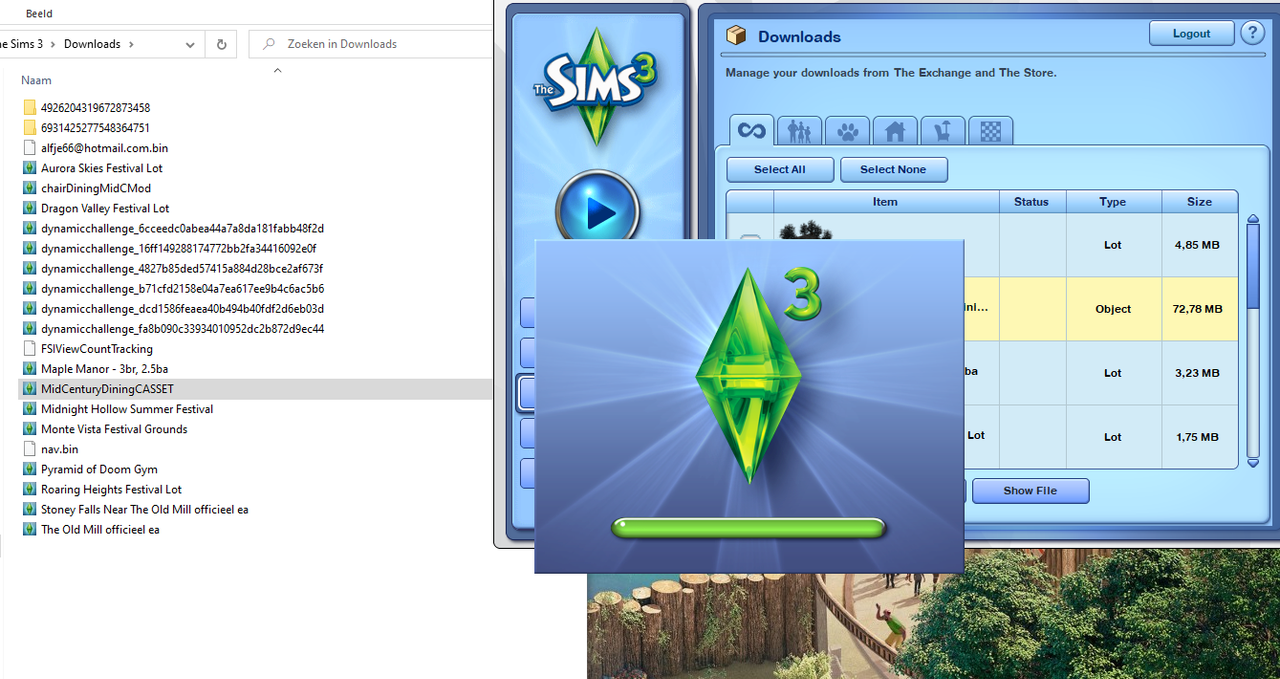The image size is (1280, 679).
Task: Click Sims3Pack icon of Dragon Valley Festival Lot
Action: (x=29, y=208)
